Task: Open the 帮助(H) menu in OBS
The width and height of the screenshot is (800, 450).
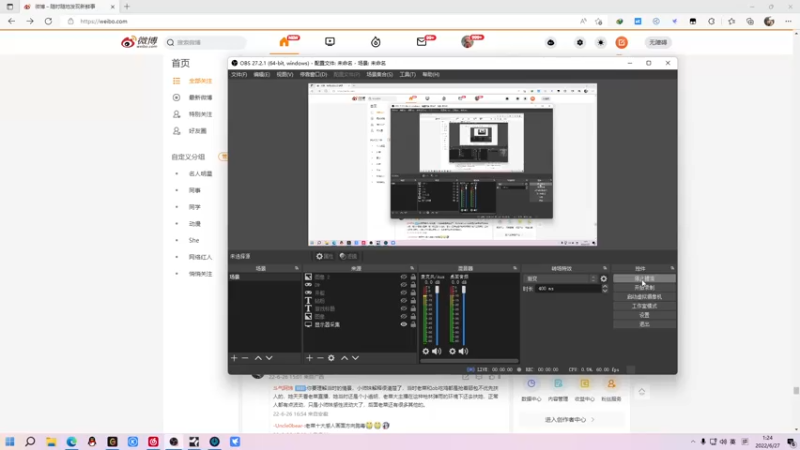Action: coord(431,74)
